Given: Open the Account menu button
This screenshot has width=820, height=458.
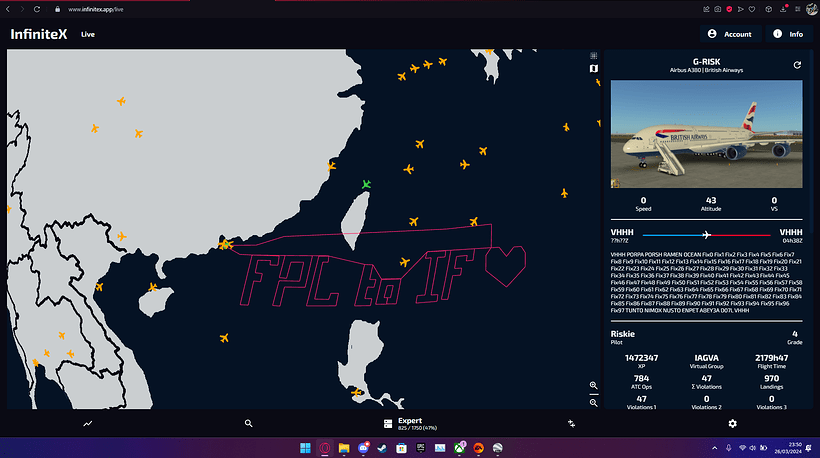Looking at the screenshot, I should coord(730,34).
